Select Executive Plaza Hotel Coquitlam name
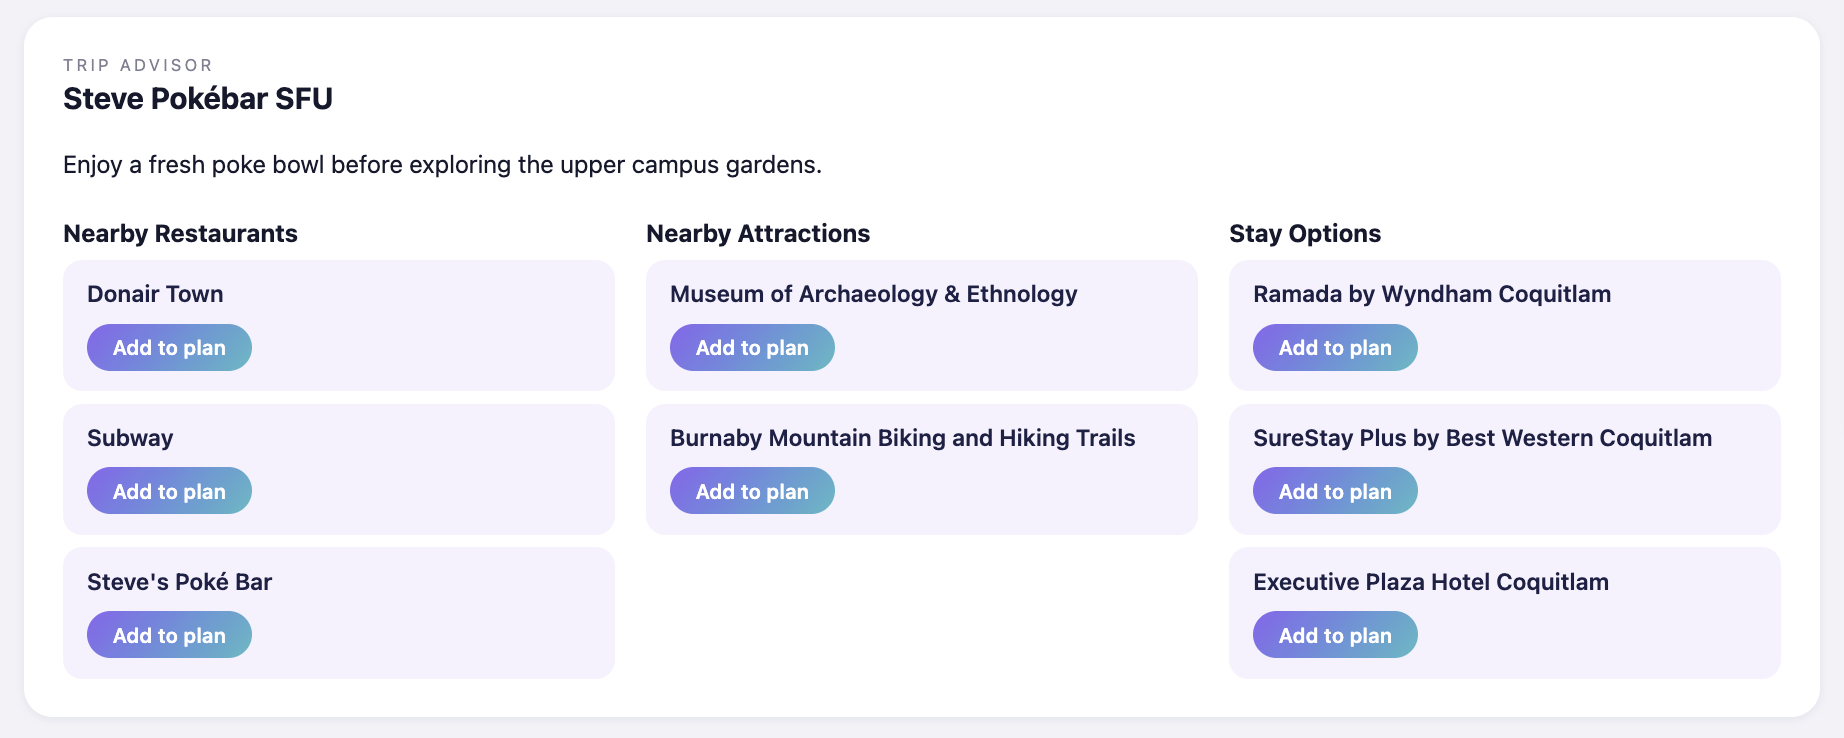 coord(1430,582)
